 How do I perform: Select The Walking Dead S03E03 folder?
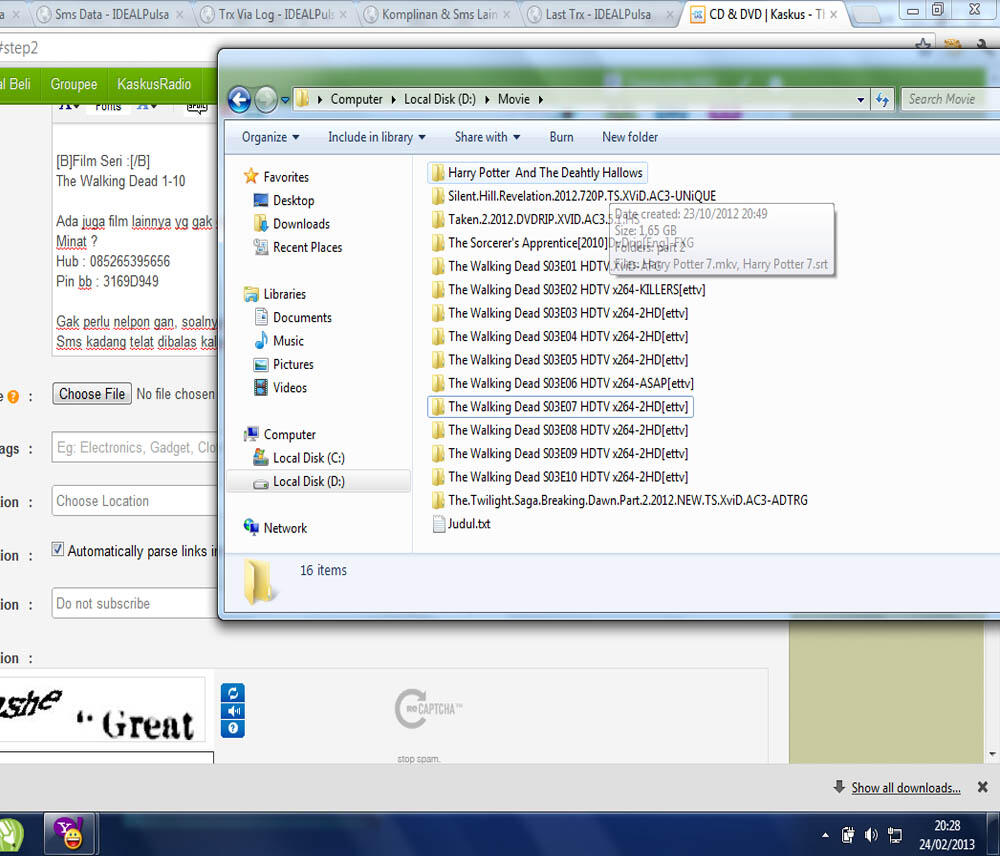click(560, 313)
